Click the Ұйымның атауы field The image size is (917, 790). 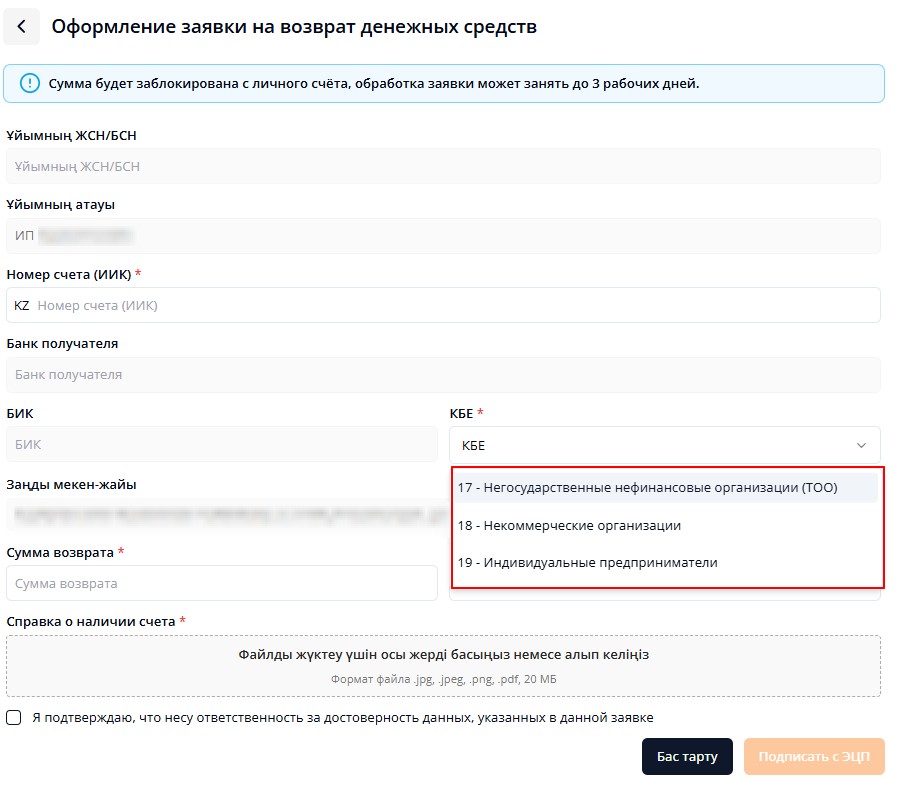tap(443, 236)
